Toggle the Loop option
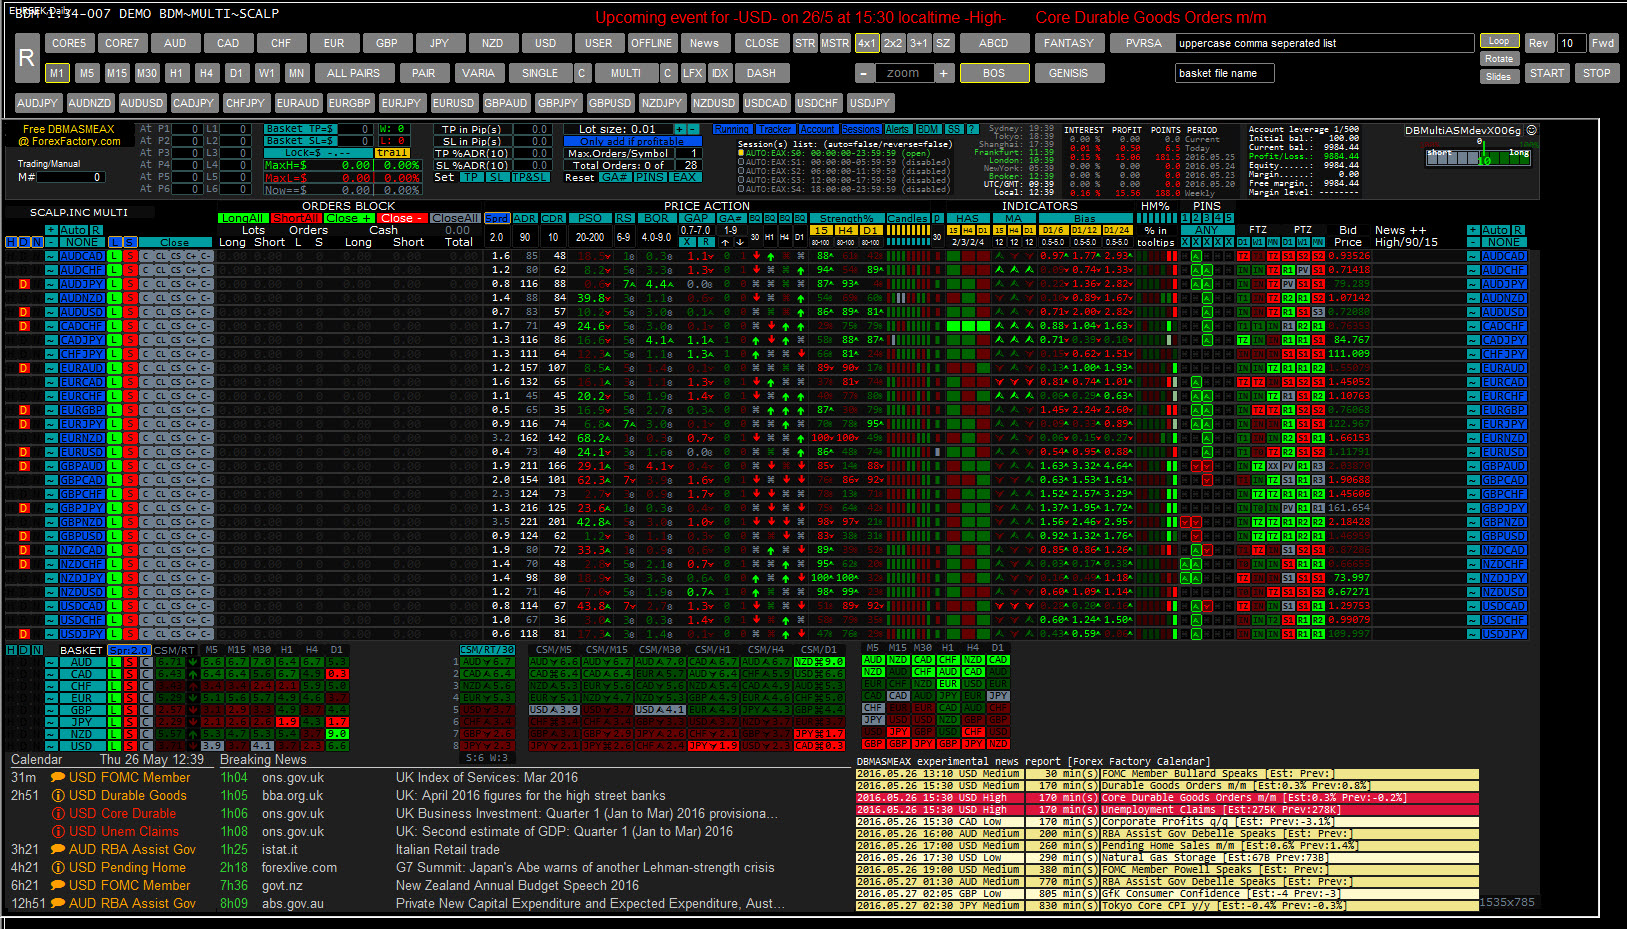This screenshot has width=1627, height=929. coord(1499,41)
